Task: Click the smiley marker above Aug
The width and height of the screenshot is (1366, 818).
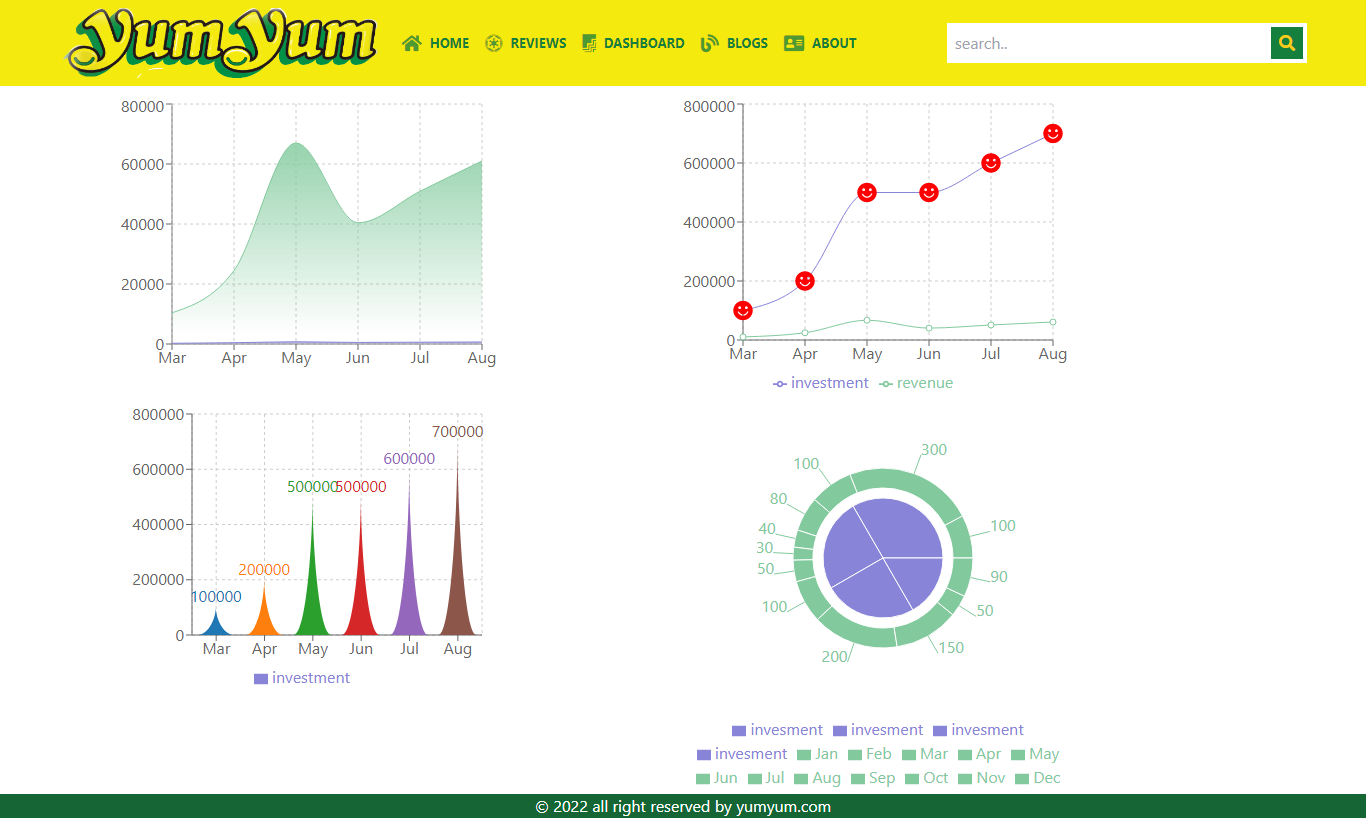Action: pos(1053,133)
